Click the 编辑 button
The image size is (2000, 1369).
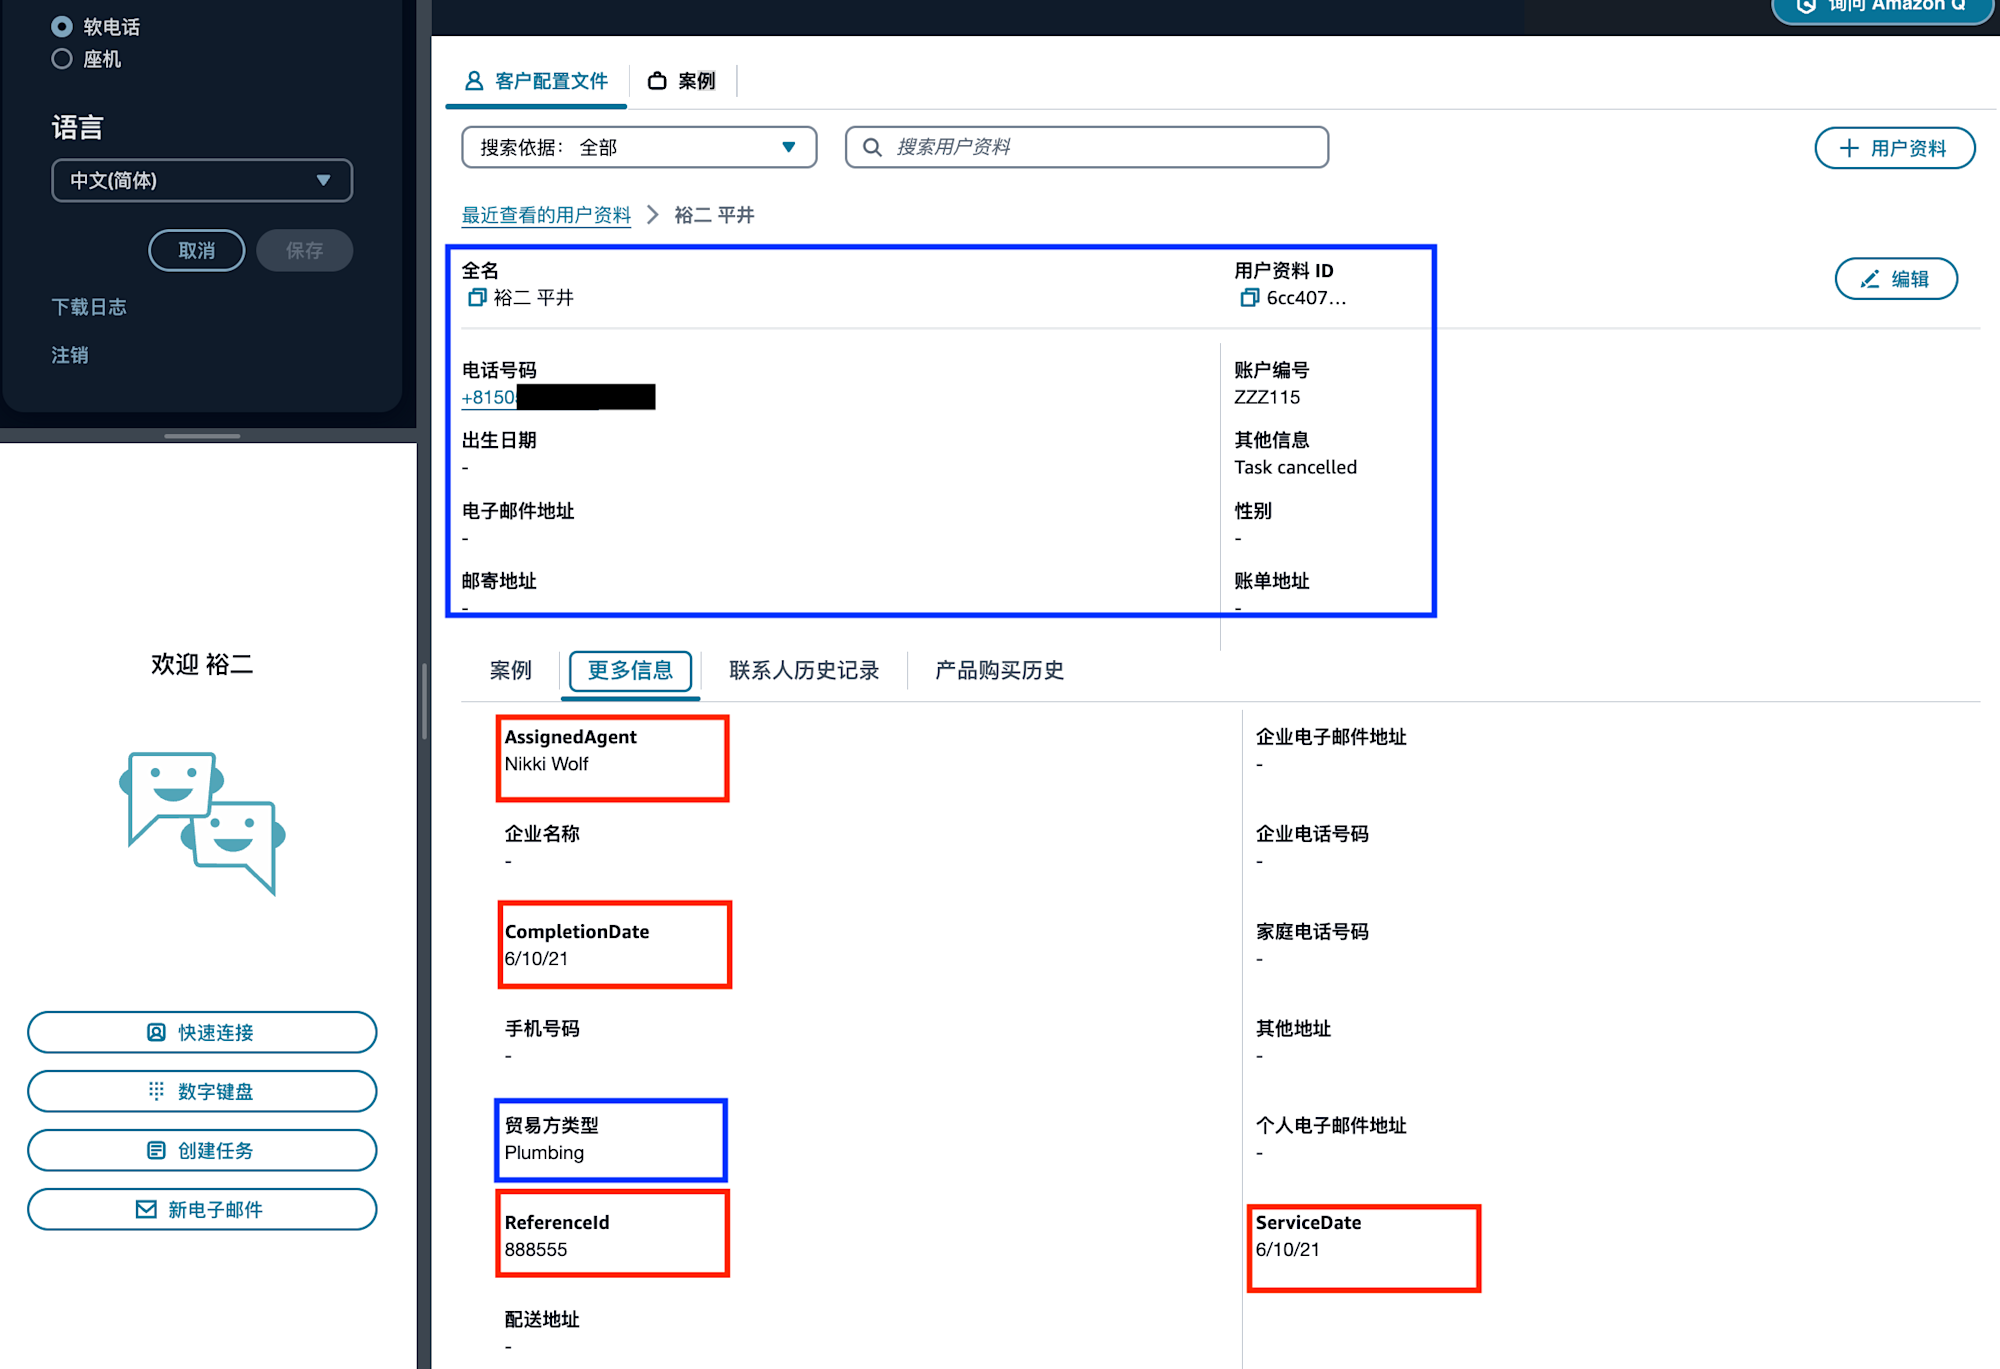(x=1896, y=279)
